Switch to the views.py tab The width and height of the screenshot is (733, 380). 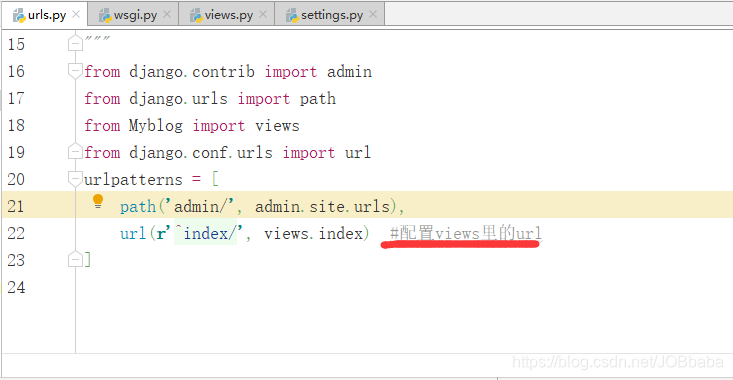227,14
